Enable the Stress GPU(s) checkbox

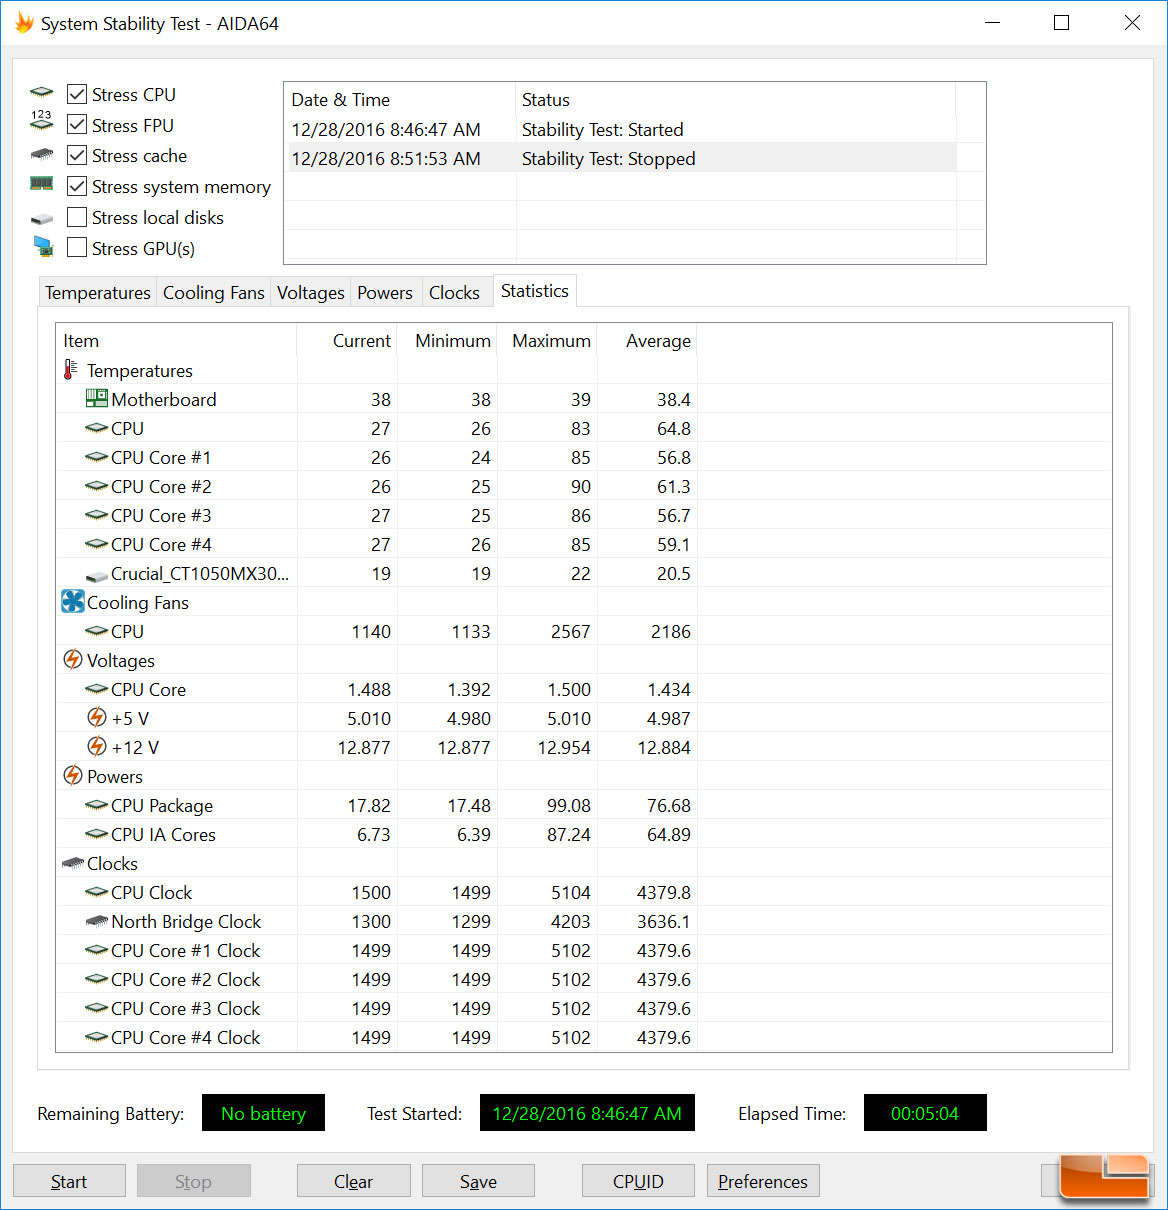pyautogui.click(x=77, y=248)
